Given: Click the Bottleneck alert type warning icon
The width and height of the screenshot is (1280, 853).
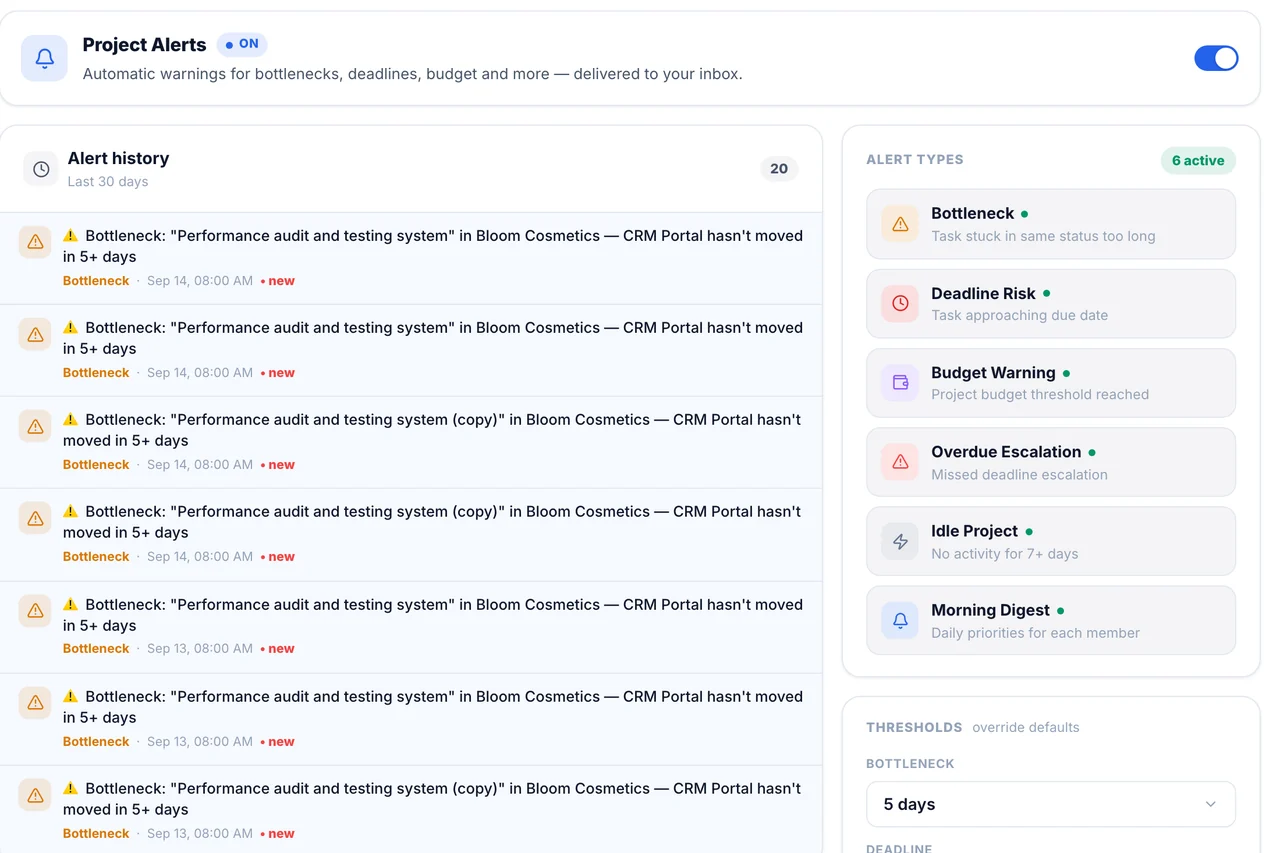Looking at the screenshot, I should tap(900, 224).
